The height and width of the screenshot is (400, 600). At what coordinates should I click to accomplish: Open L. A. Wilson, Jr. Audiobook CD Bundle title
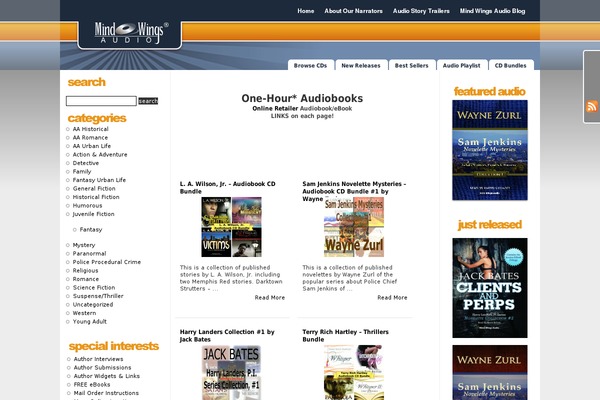[227, 188]
